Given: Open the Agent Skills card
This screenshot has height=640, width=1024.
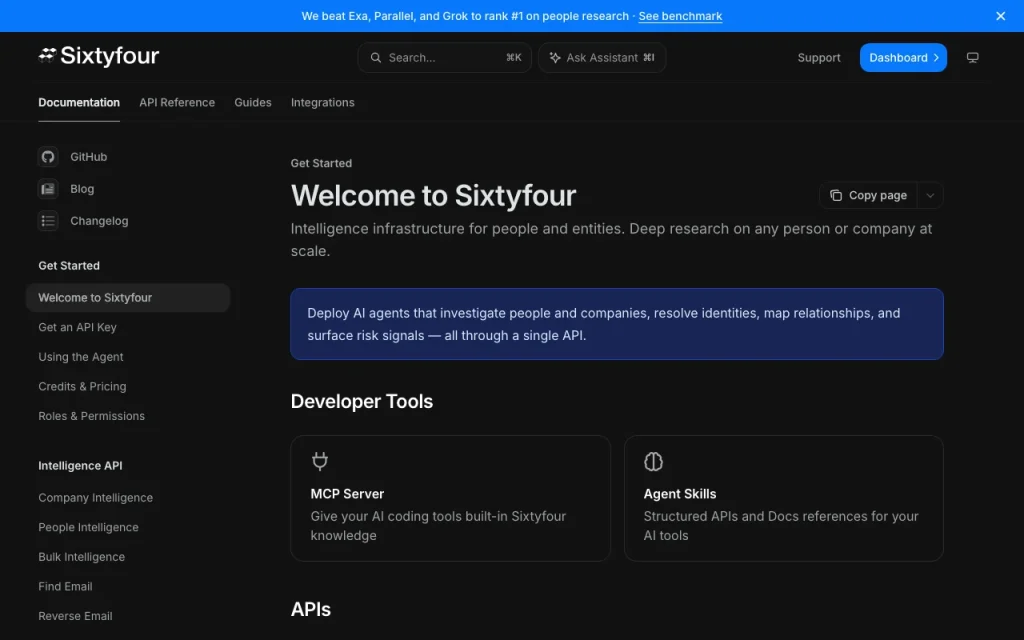Looking at the screenshot, I should [x=784, y=498].
